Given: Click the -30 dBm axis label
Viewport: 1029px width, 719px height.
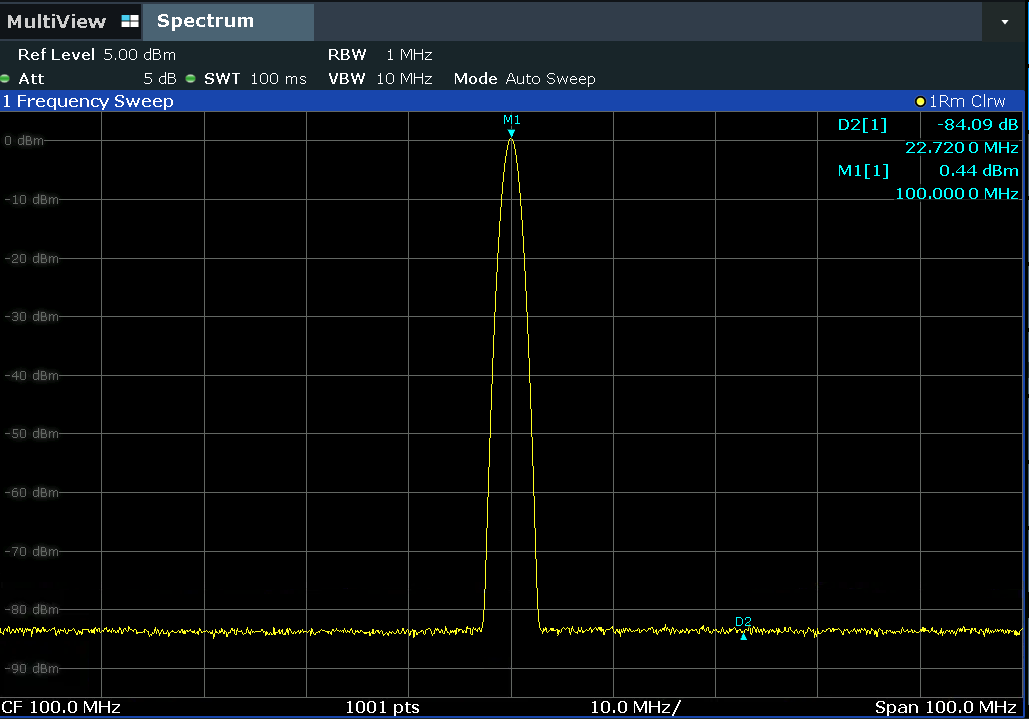Looking at the screenshot, I should 31,317.
